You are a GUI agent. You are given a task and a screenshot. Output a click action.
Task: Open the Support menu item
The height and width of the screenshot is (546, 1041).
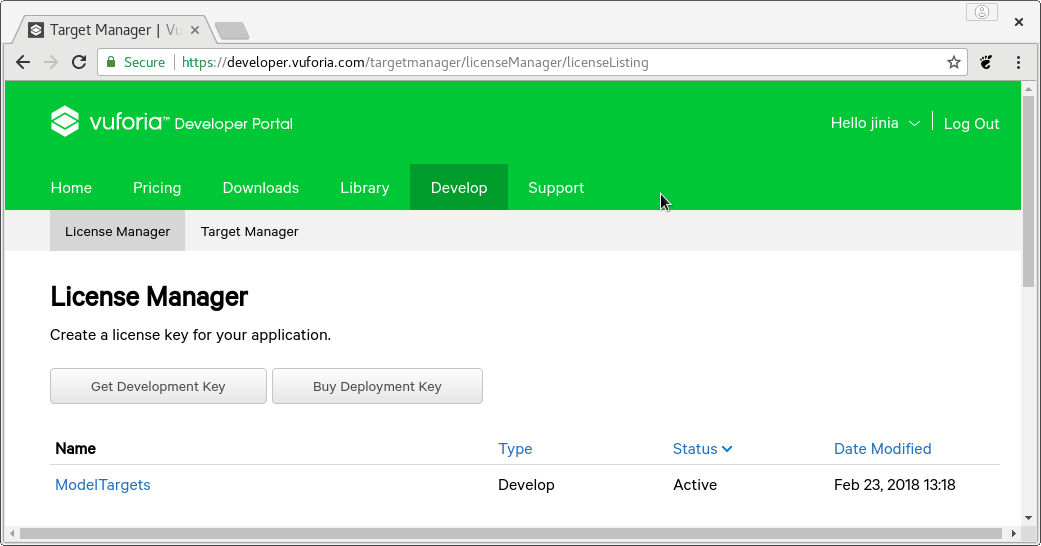point(556,188)
